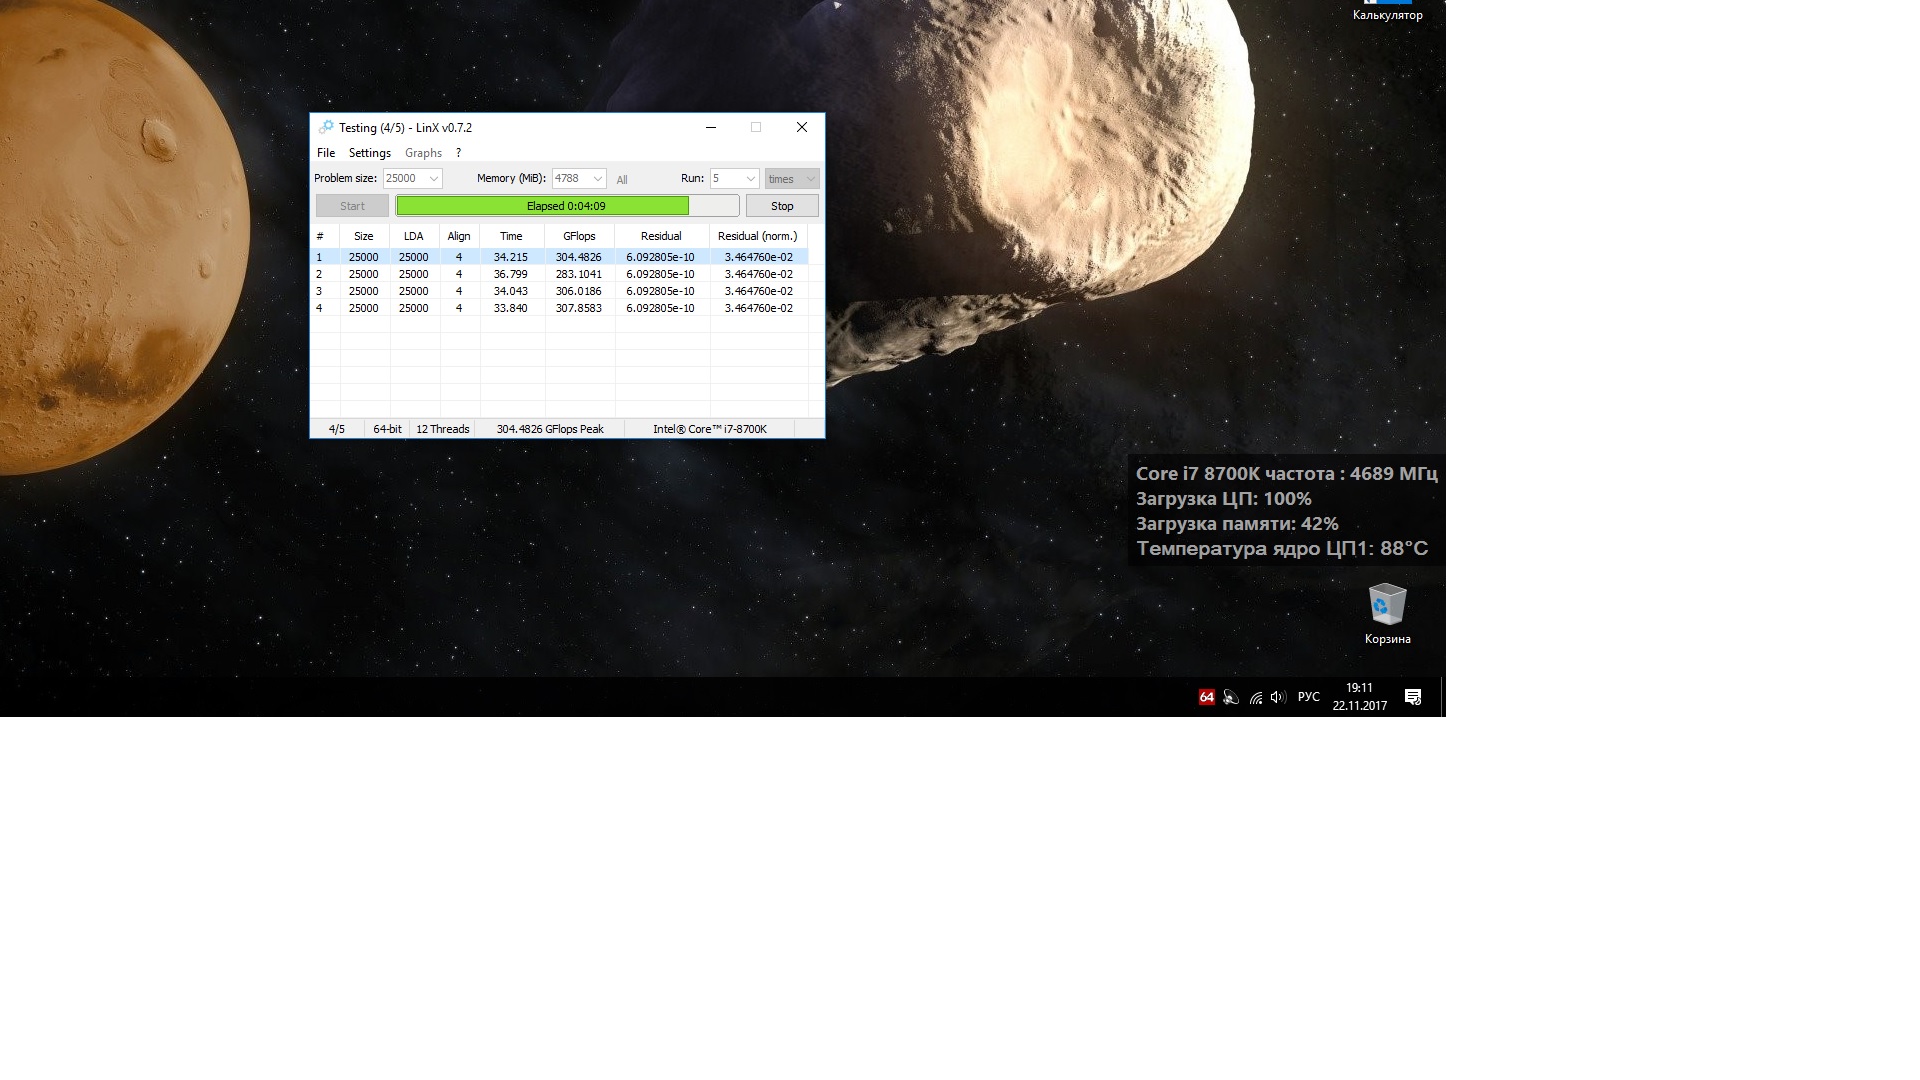Click the GFlops column header
Viewport: 1920px width, 1080px height.
coord(579,236)
